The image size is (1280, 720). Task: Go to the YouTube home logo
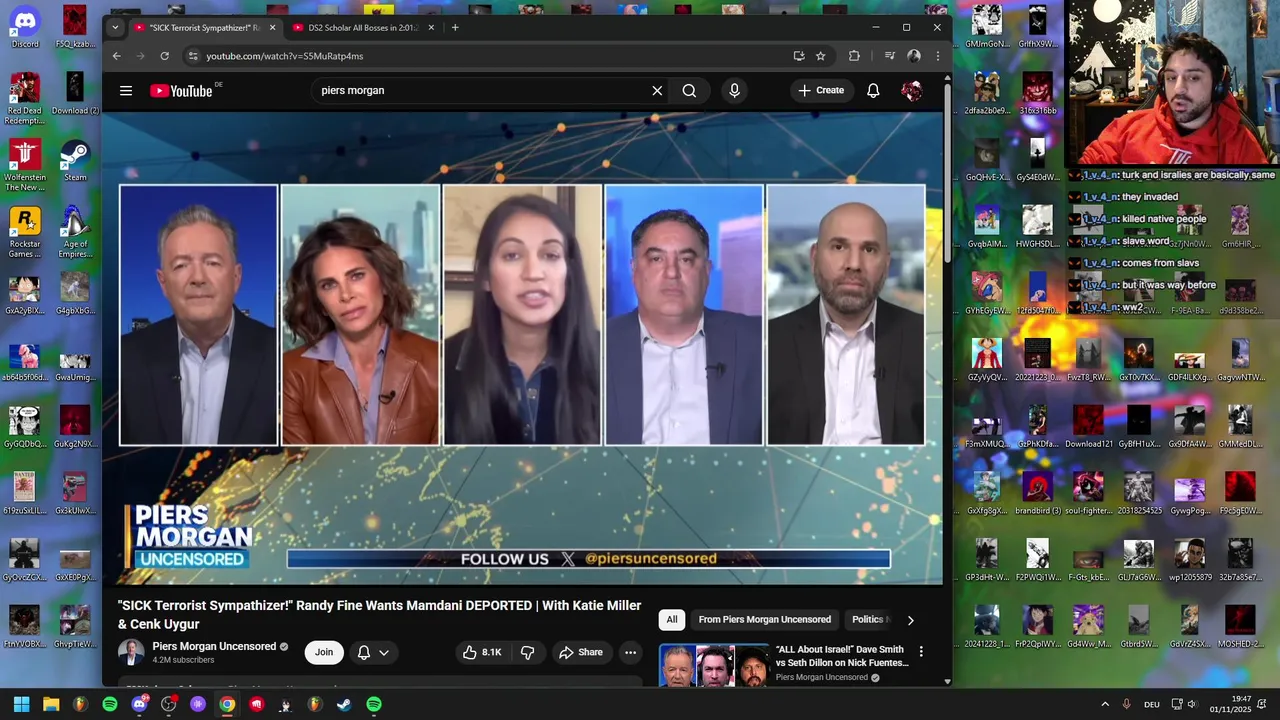coord(181,90)
